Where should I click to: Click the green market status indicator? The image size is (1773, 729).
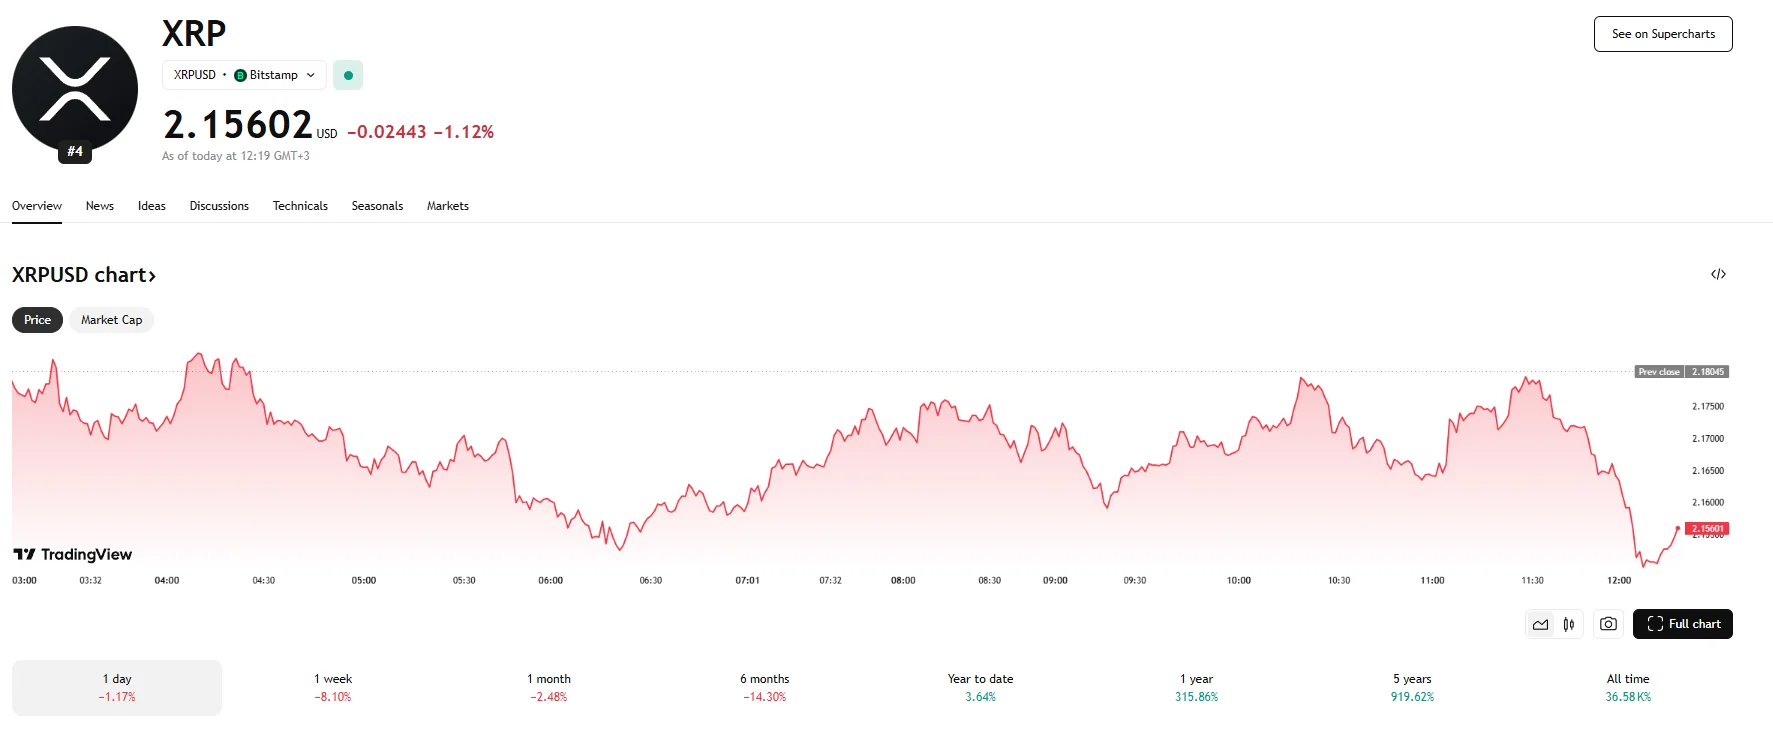(x=348, y=75)
